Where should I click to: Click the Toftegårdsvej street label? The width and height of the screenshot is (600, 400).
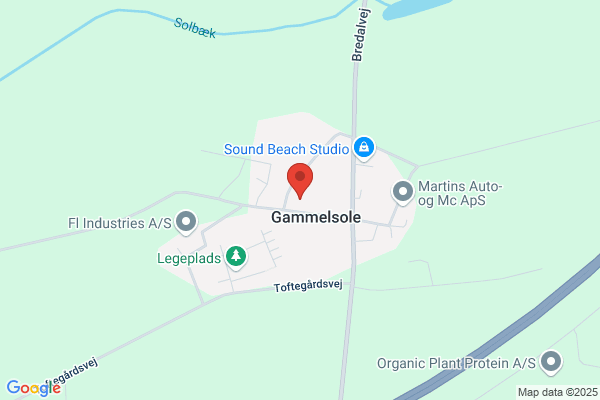click(308, 286)
